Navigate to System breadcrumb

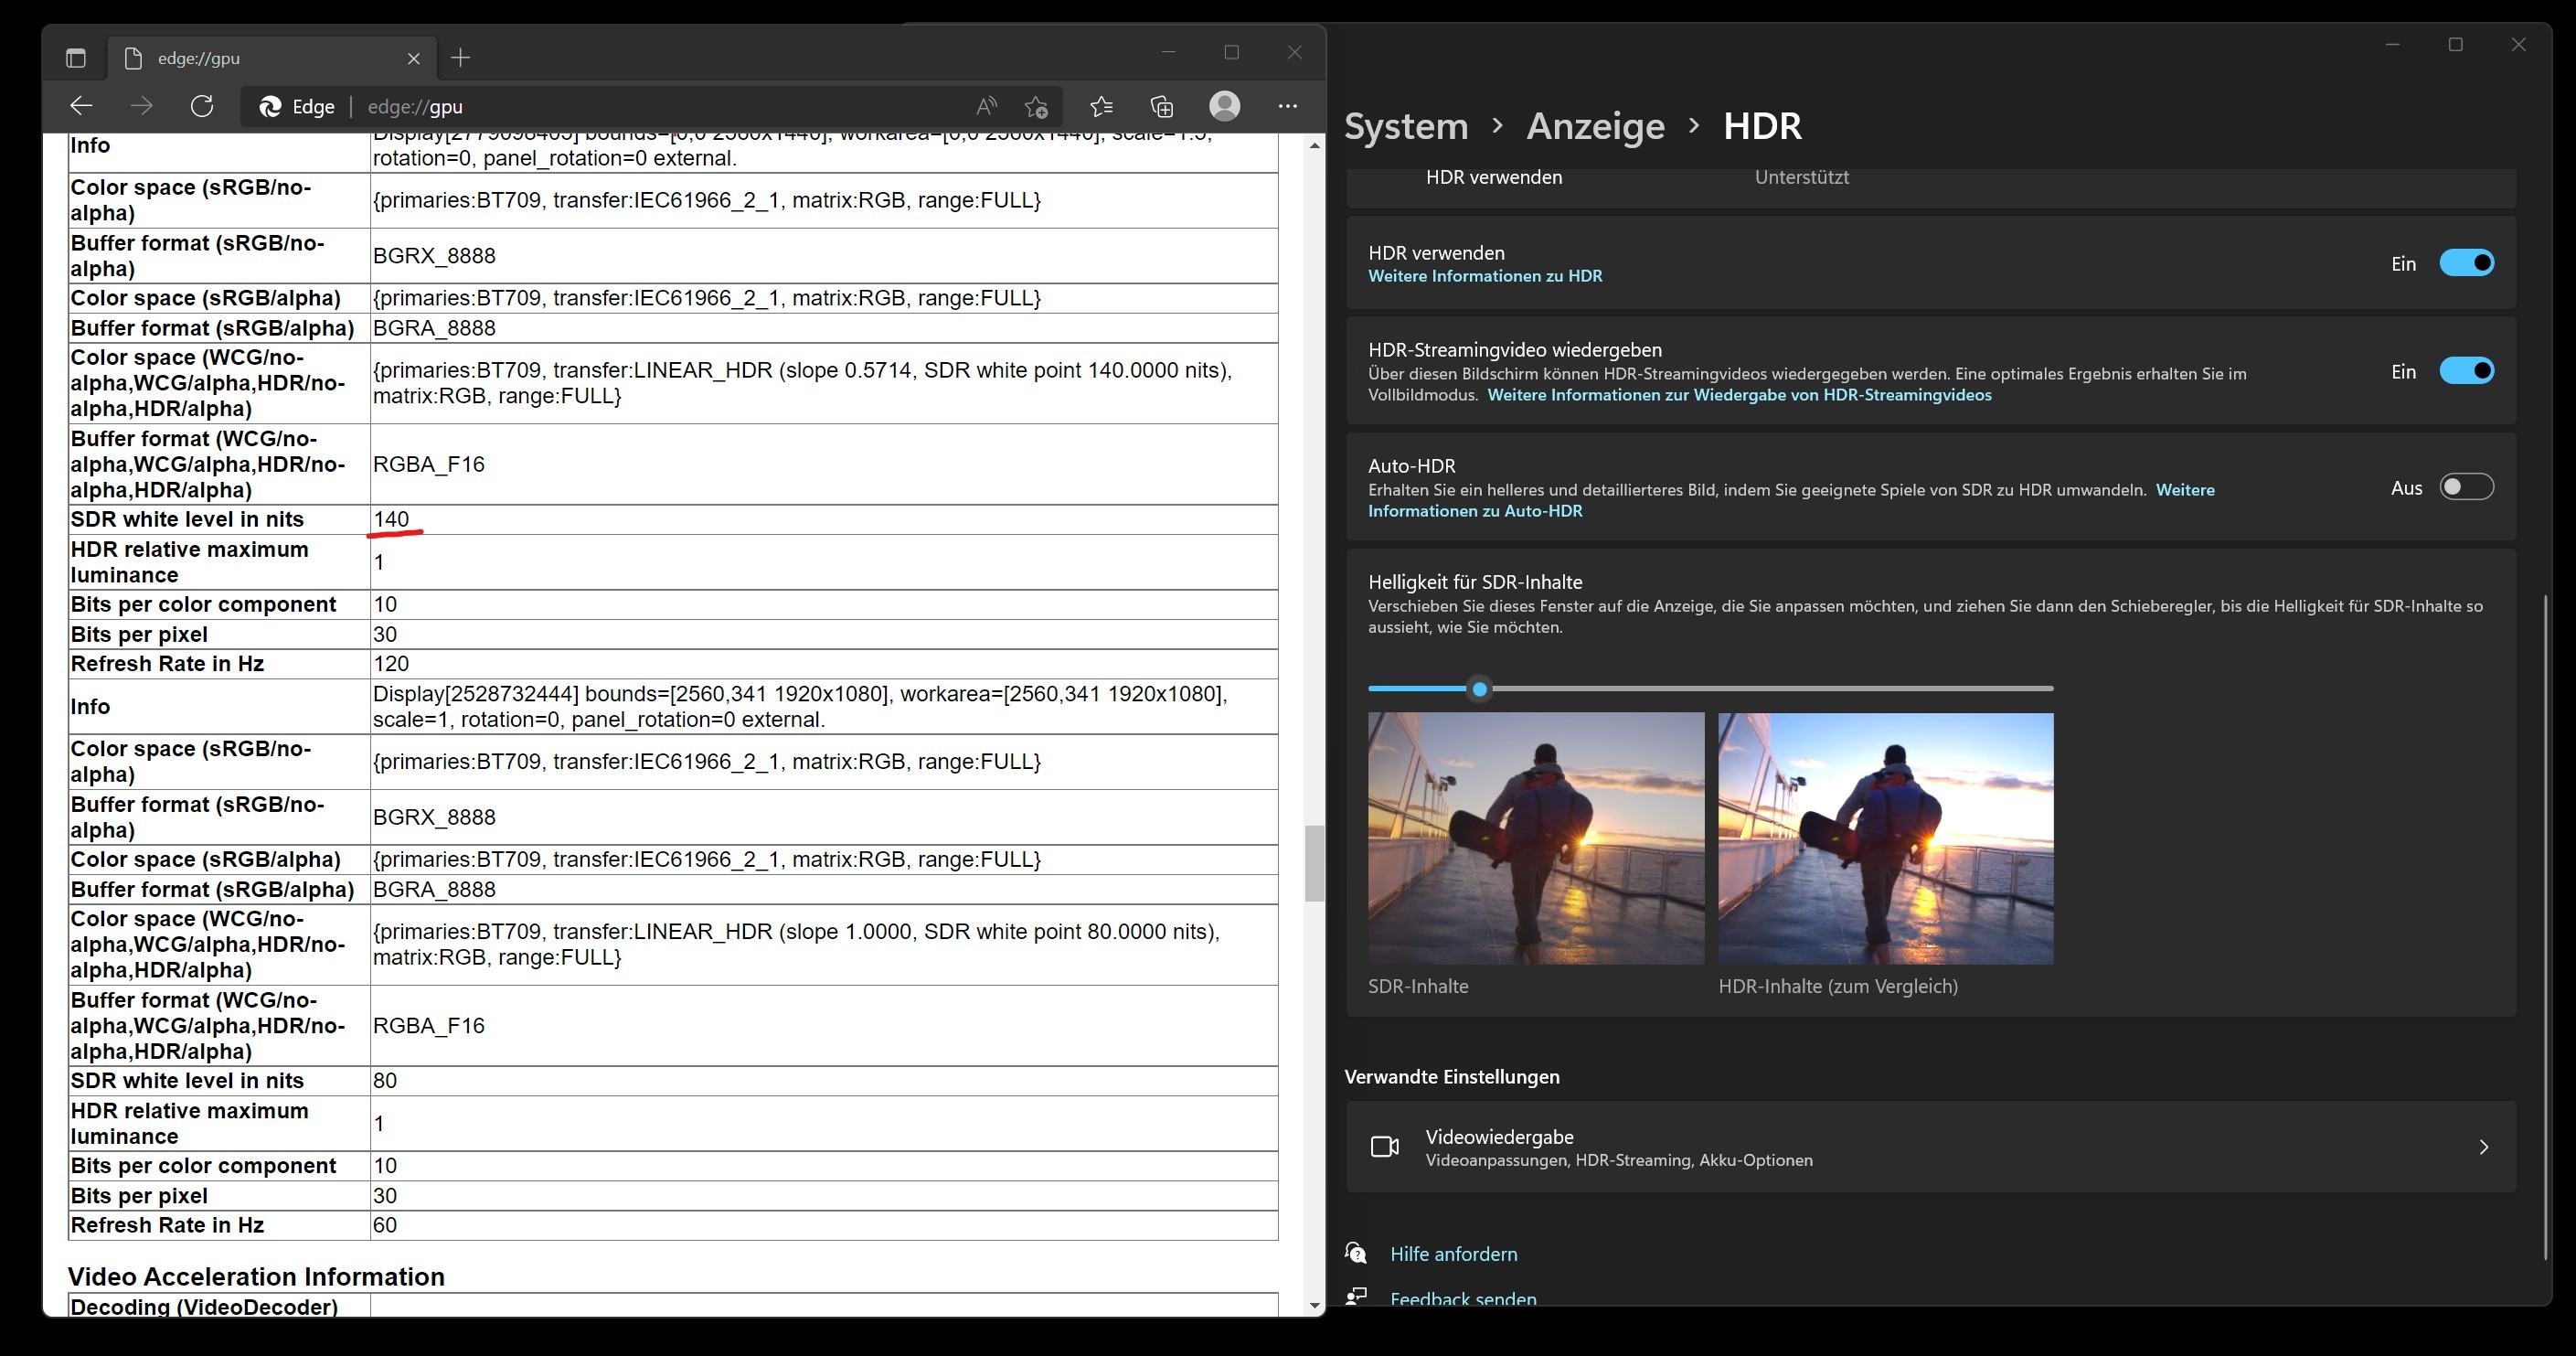[1406, 126]
